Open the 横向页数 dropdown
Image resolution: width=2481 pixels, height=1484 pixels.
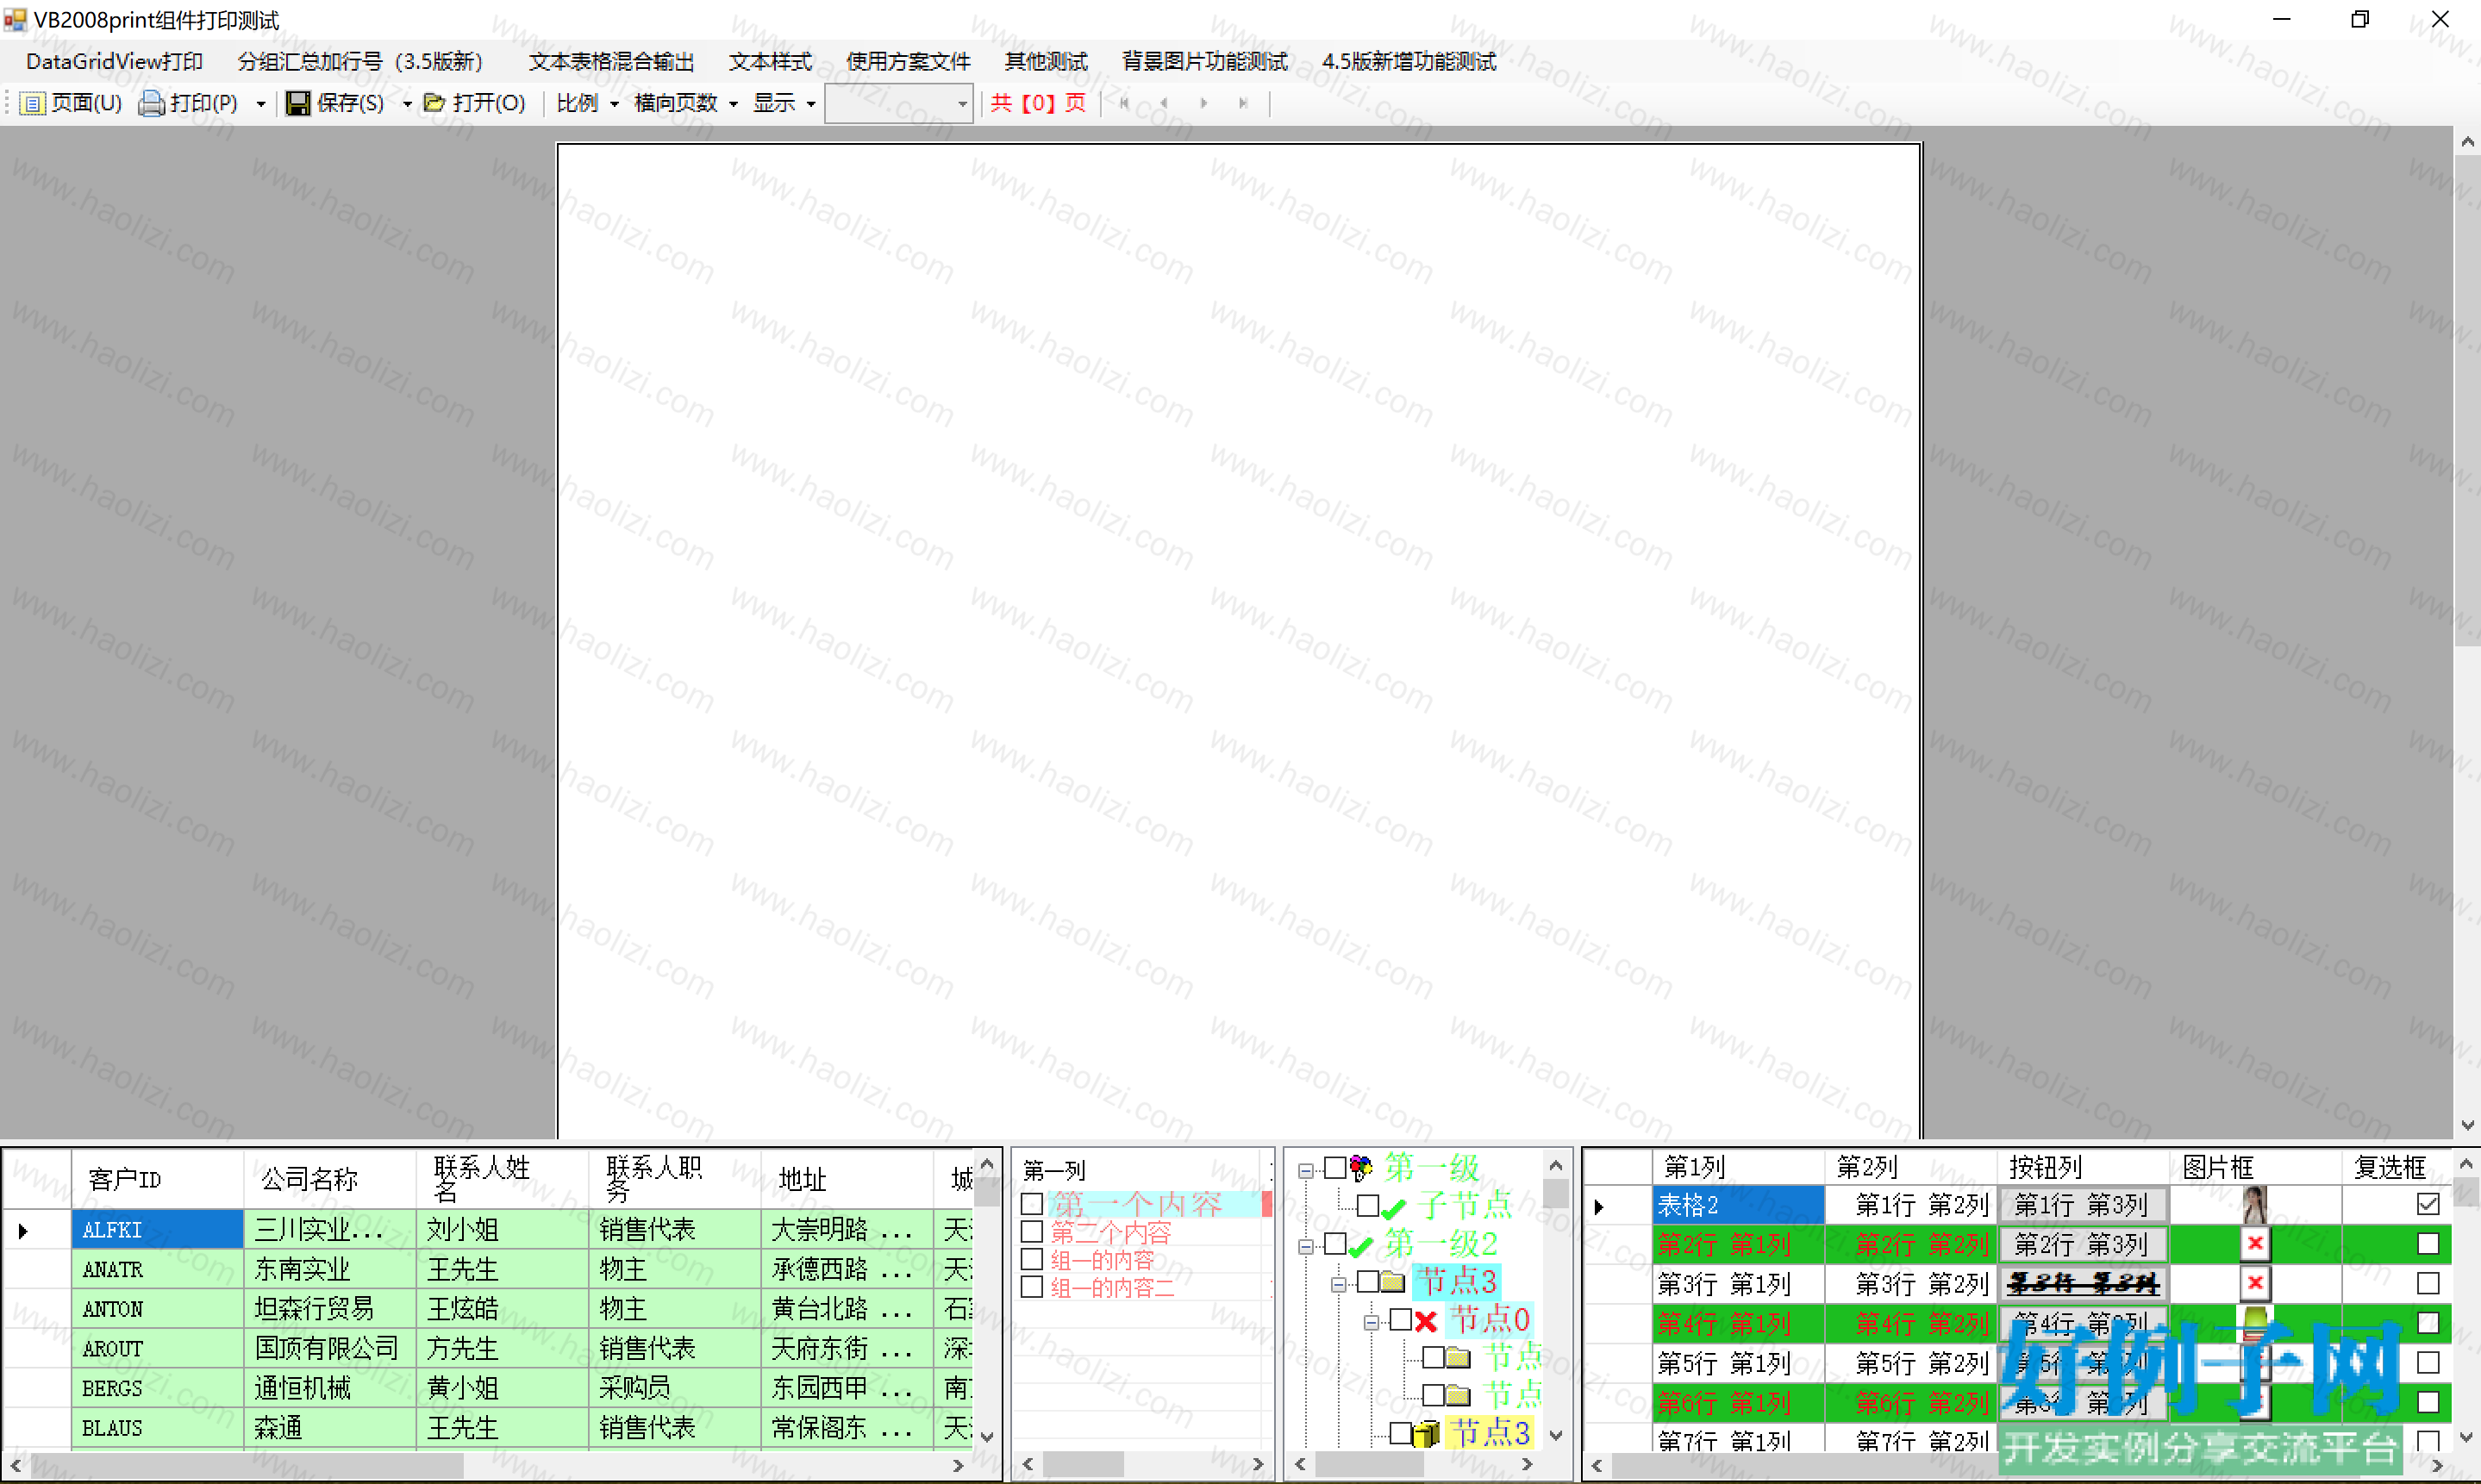point(686,103)
